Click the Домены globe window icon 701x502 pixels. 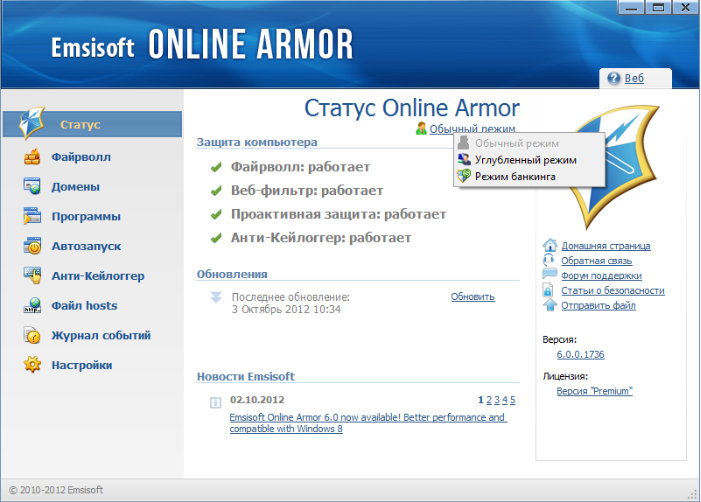coord(32,186)
